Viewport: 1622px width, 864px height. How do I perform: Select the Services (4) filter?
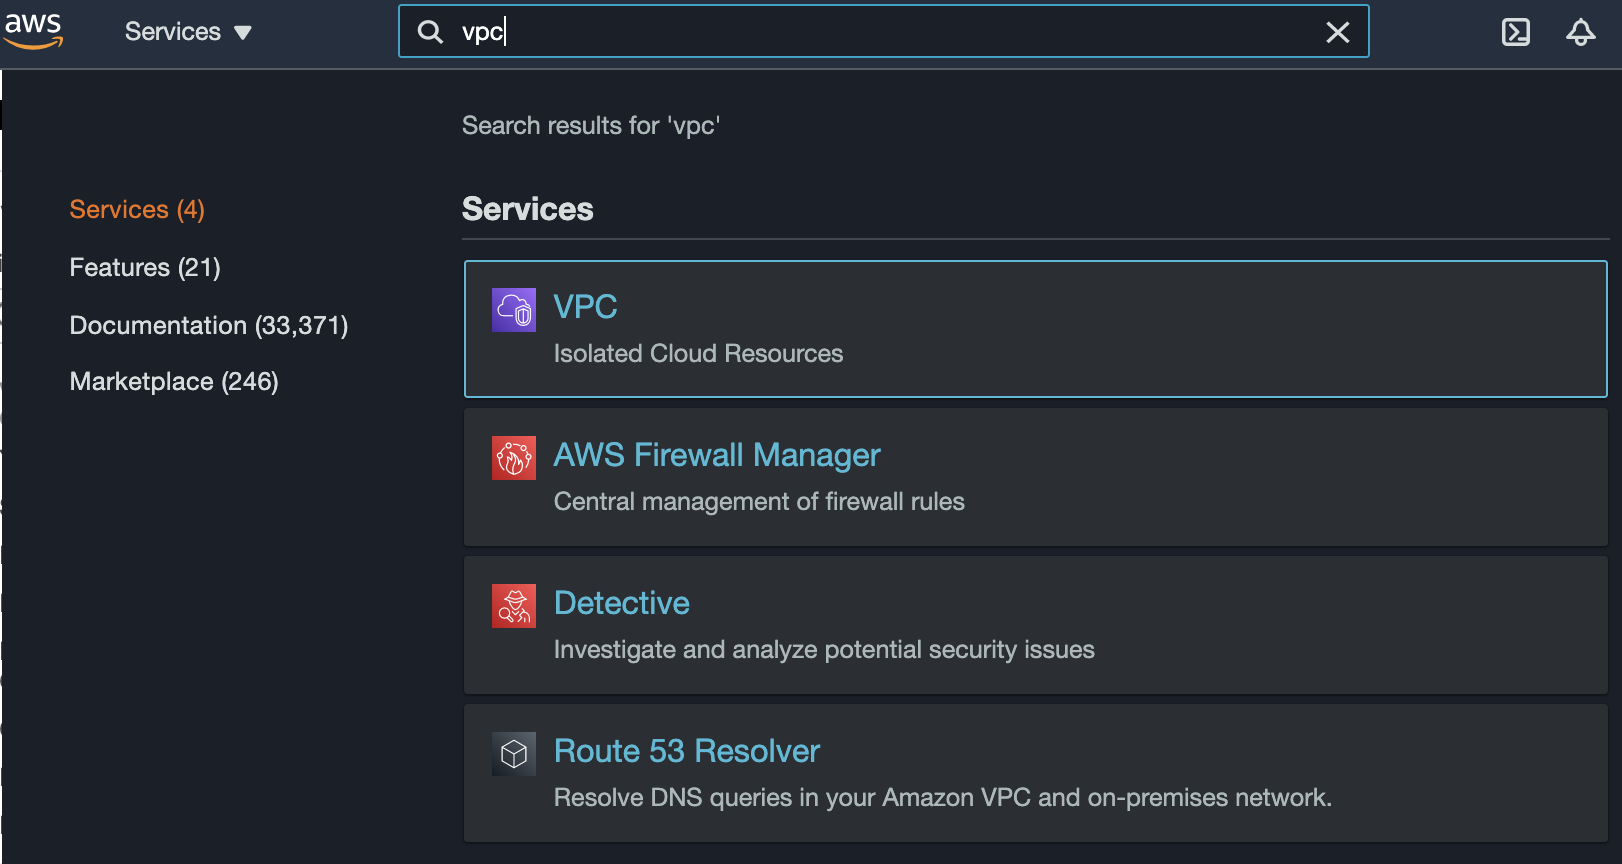pos(137,209)
